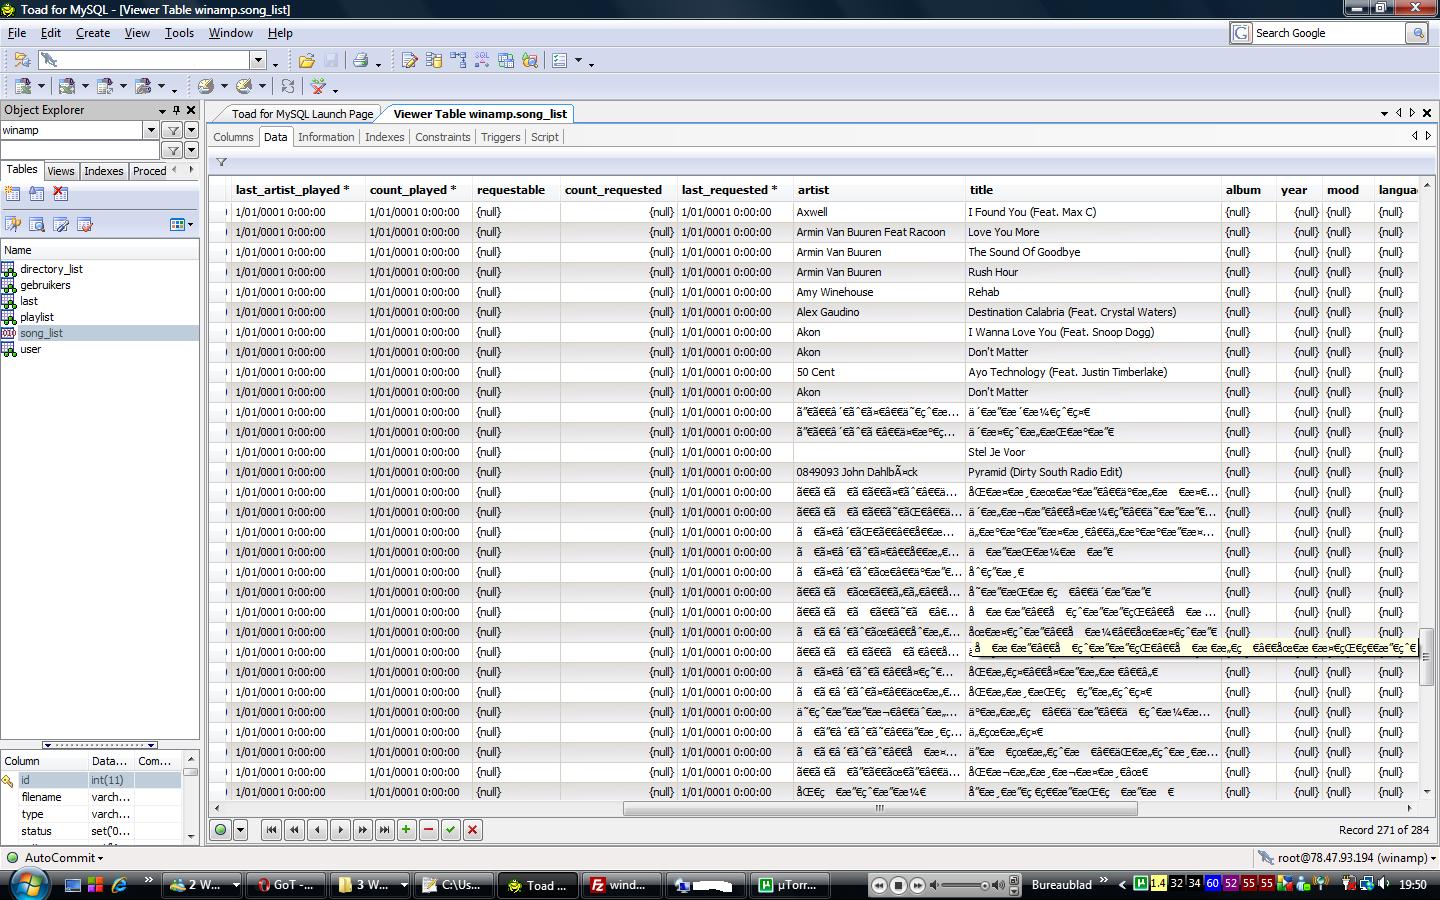1440x900 pixels.
Task: Click the SQL script toolbar icon
Action: pos(482,60)
